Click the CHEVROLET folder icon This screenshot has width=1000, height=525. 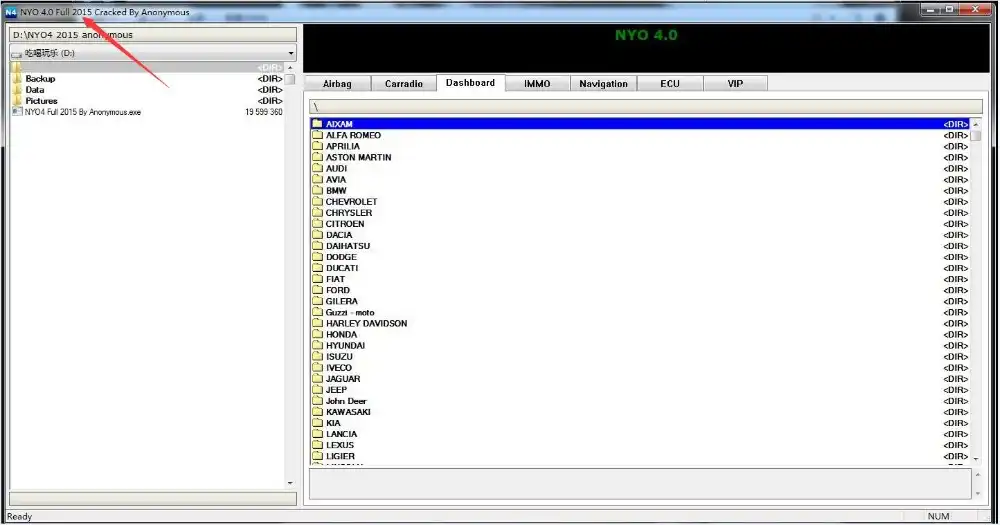(x=318, y=202)
